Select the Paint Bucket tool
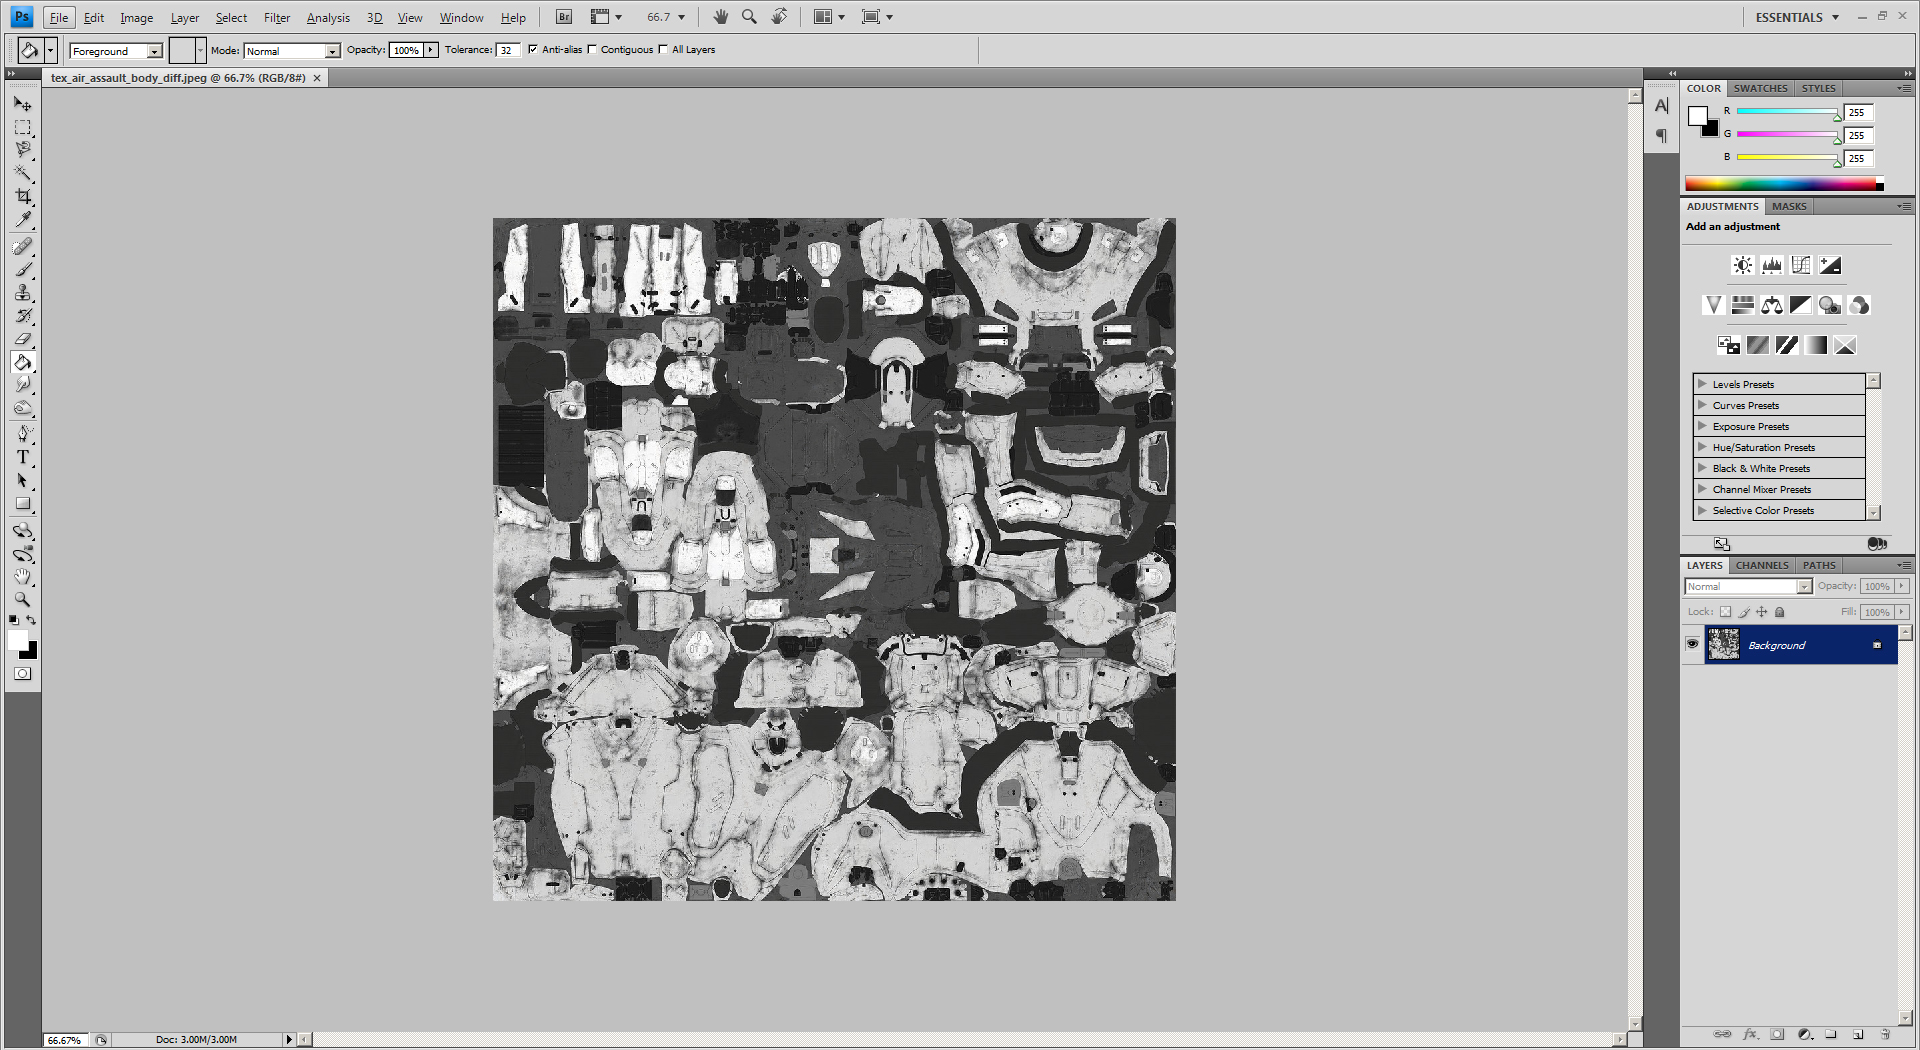The width and height of the screenshot is (1920, 1050). pyautogui.click(x=22, y=362)
